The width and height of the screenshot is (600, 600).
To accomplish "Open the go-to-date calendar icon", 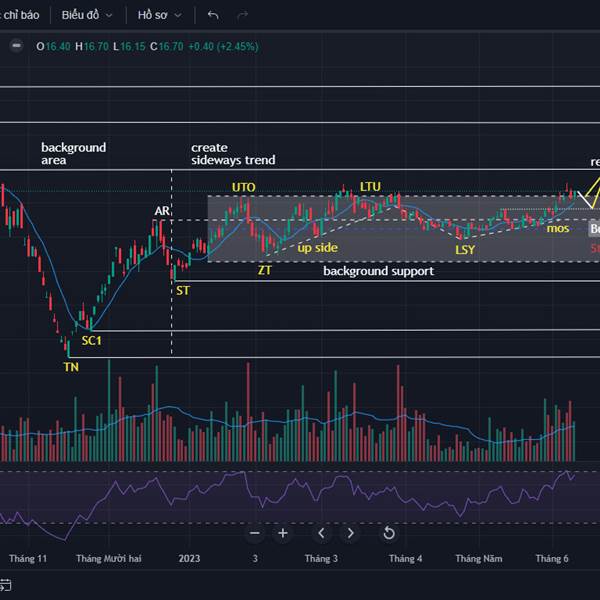I will 5,584.
